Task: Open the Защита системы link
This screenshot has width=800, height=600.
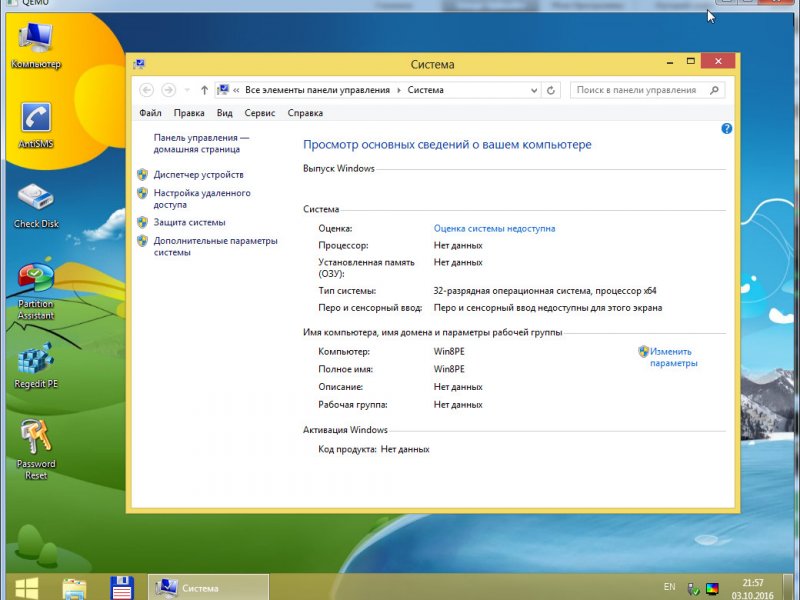Action: [189, 222]
